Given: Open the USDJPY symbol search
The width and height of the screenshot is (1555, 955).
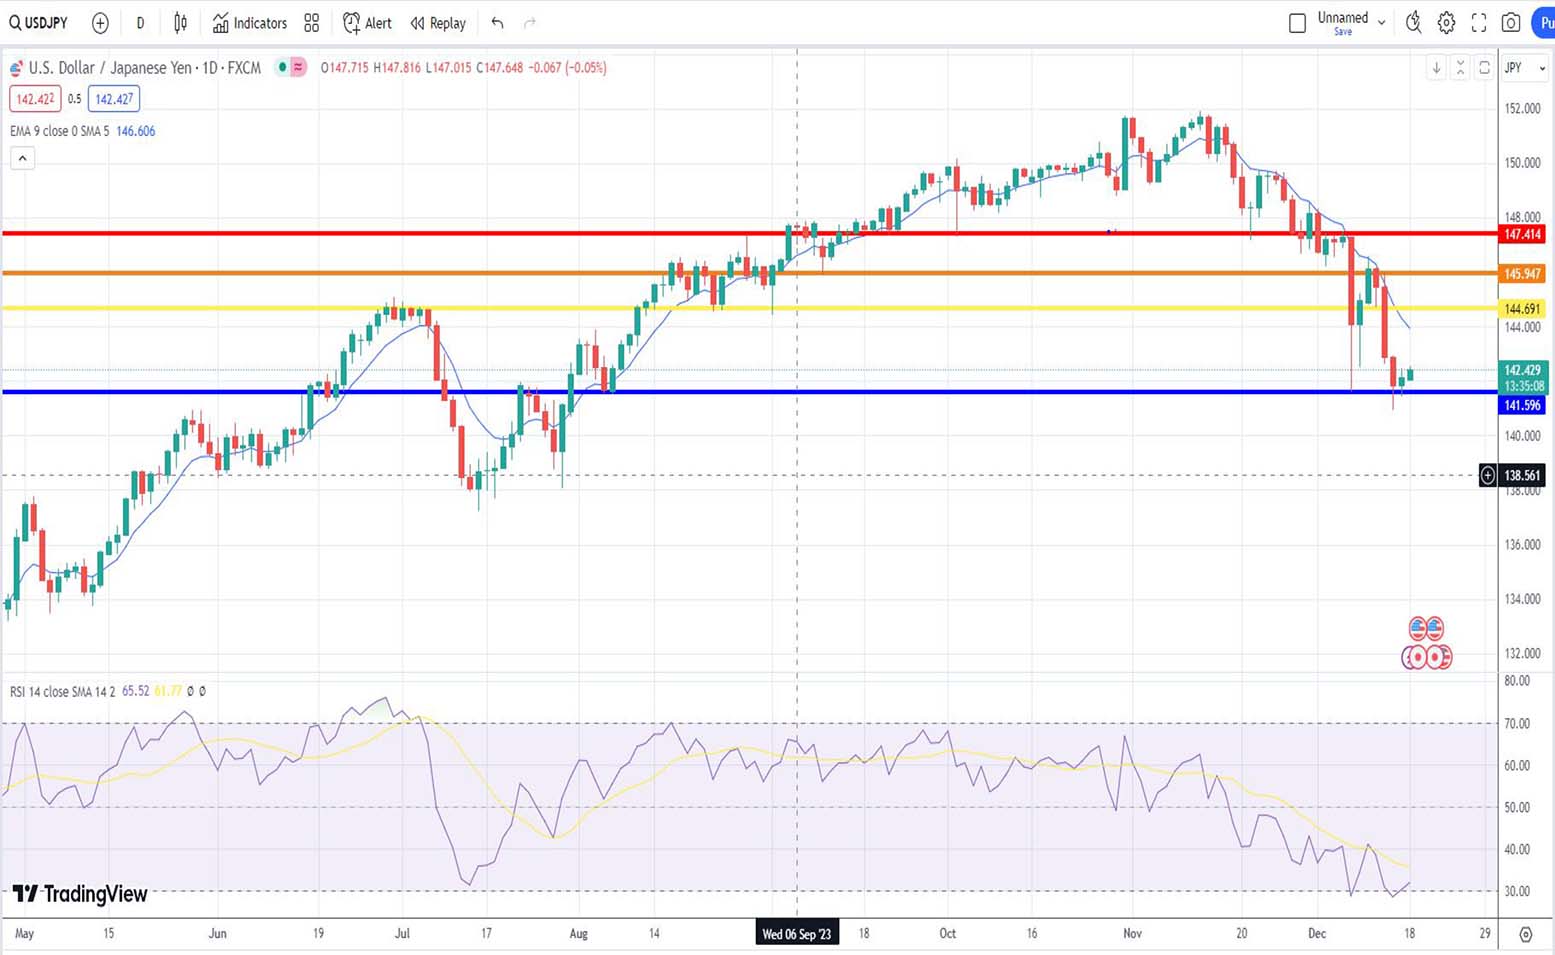Looking at the screenshot, I should pos(39,23).
